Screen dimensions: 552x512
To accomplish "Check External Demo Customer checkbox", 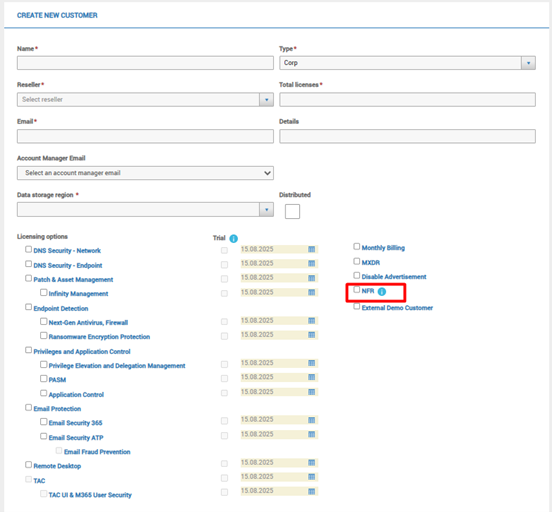I will 357,306.
